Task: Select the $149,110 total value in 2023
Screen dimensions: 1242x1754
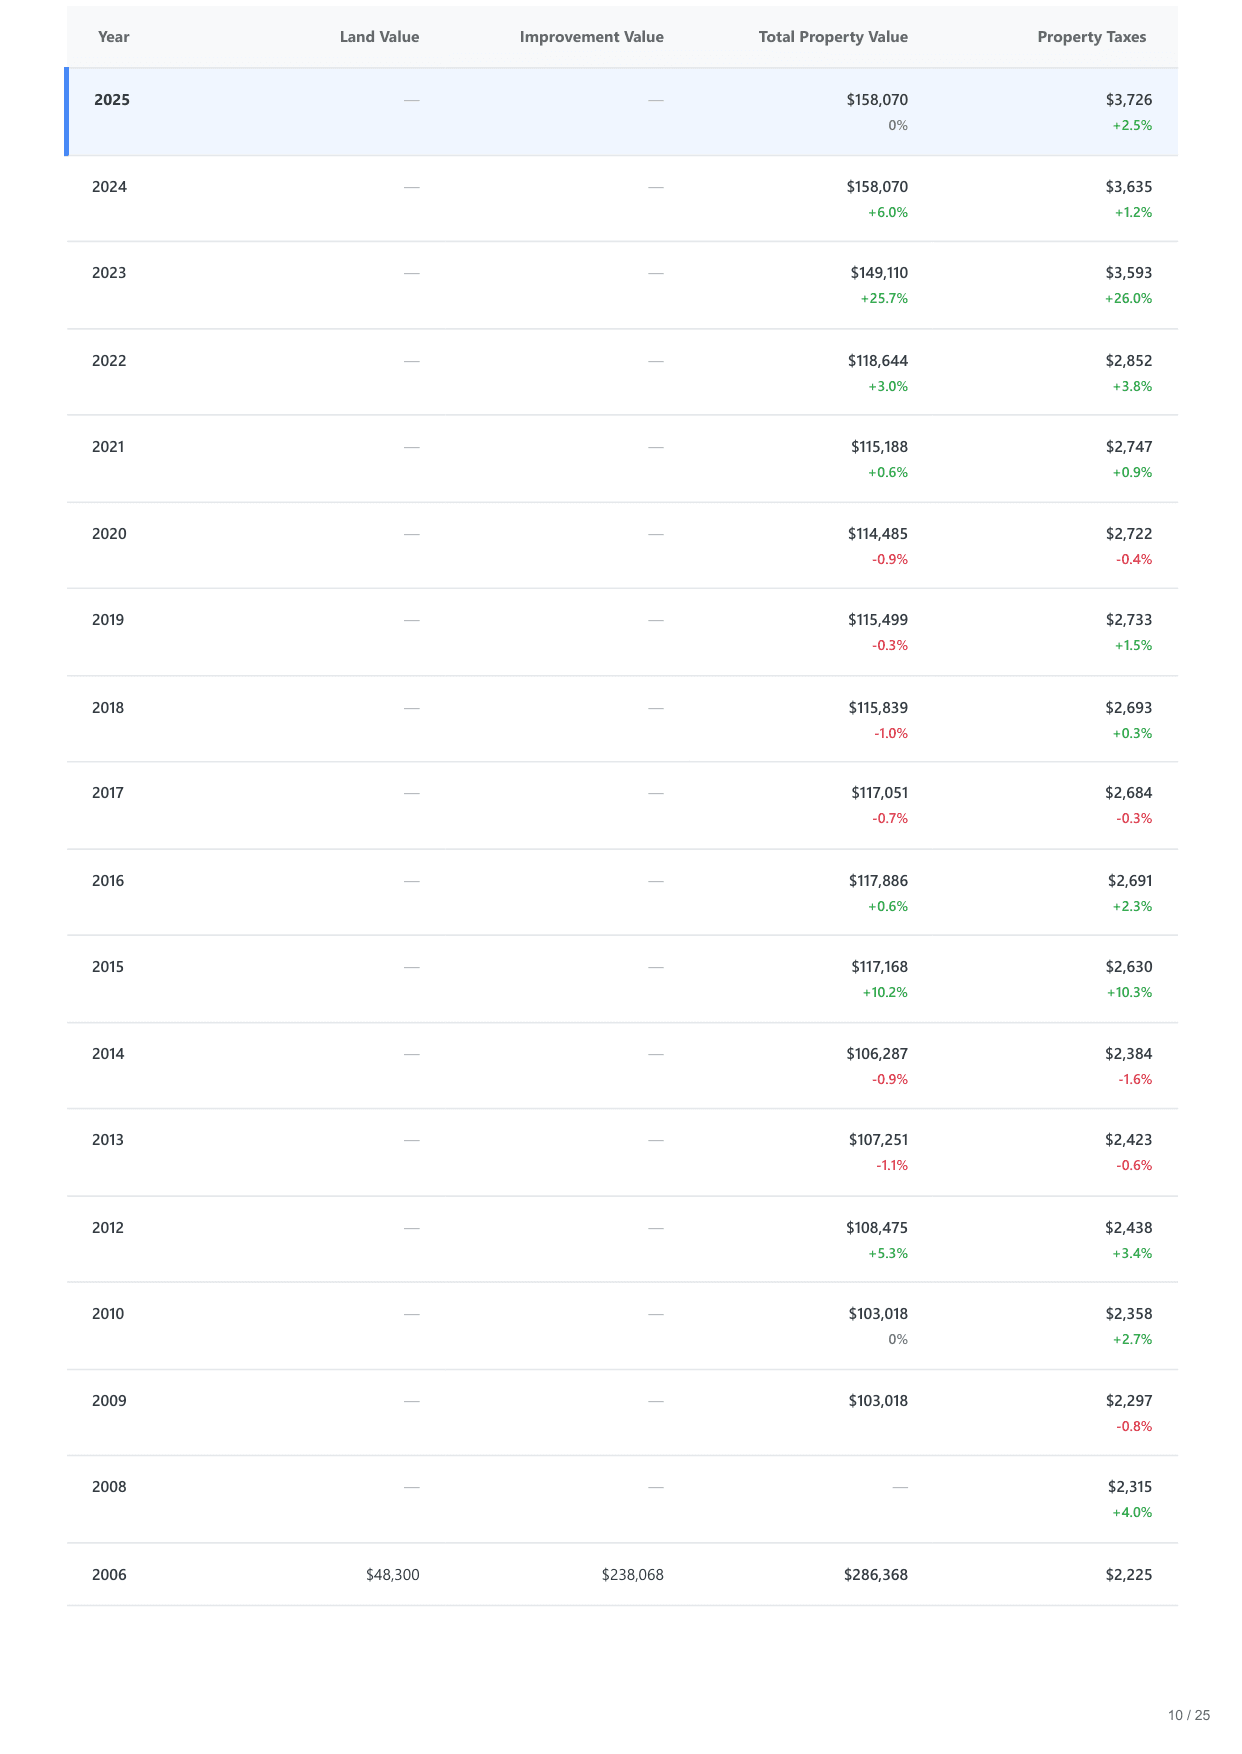Action: pos(879,273)
